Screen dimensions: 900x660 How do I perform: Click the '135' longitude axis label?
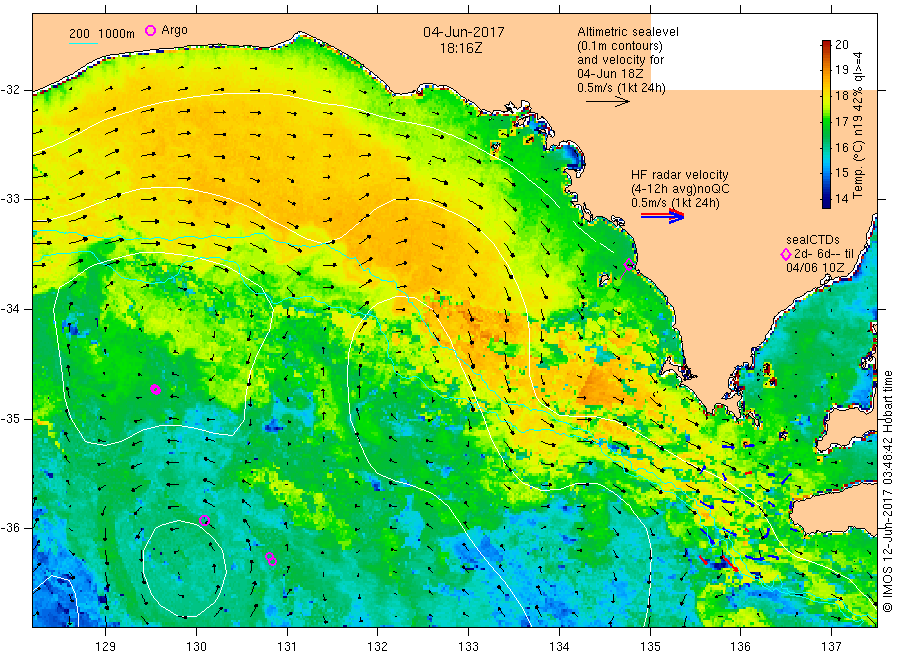650,646
